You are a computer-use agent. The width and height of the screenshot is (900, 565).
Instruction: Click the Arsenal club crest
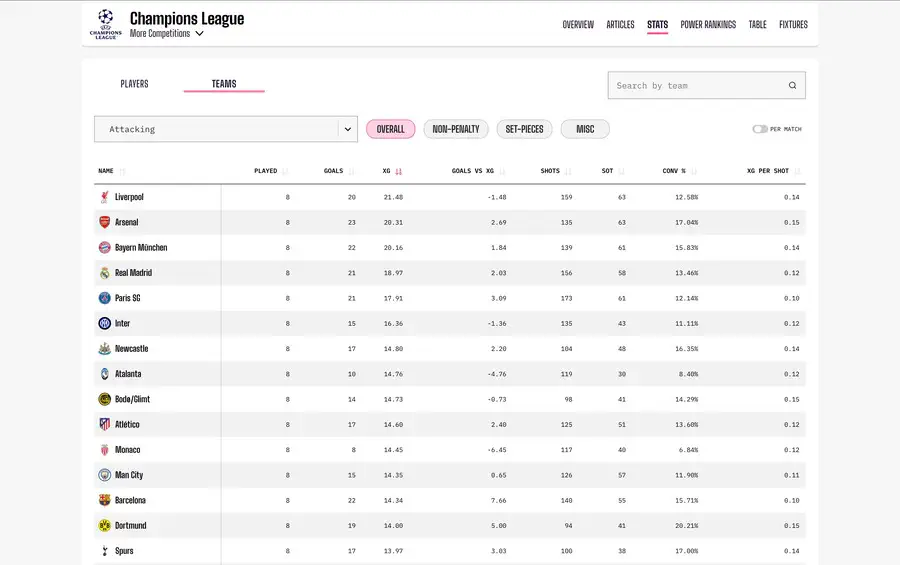click(x=104, y=222)
